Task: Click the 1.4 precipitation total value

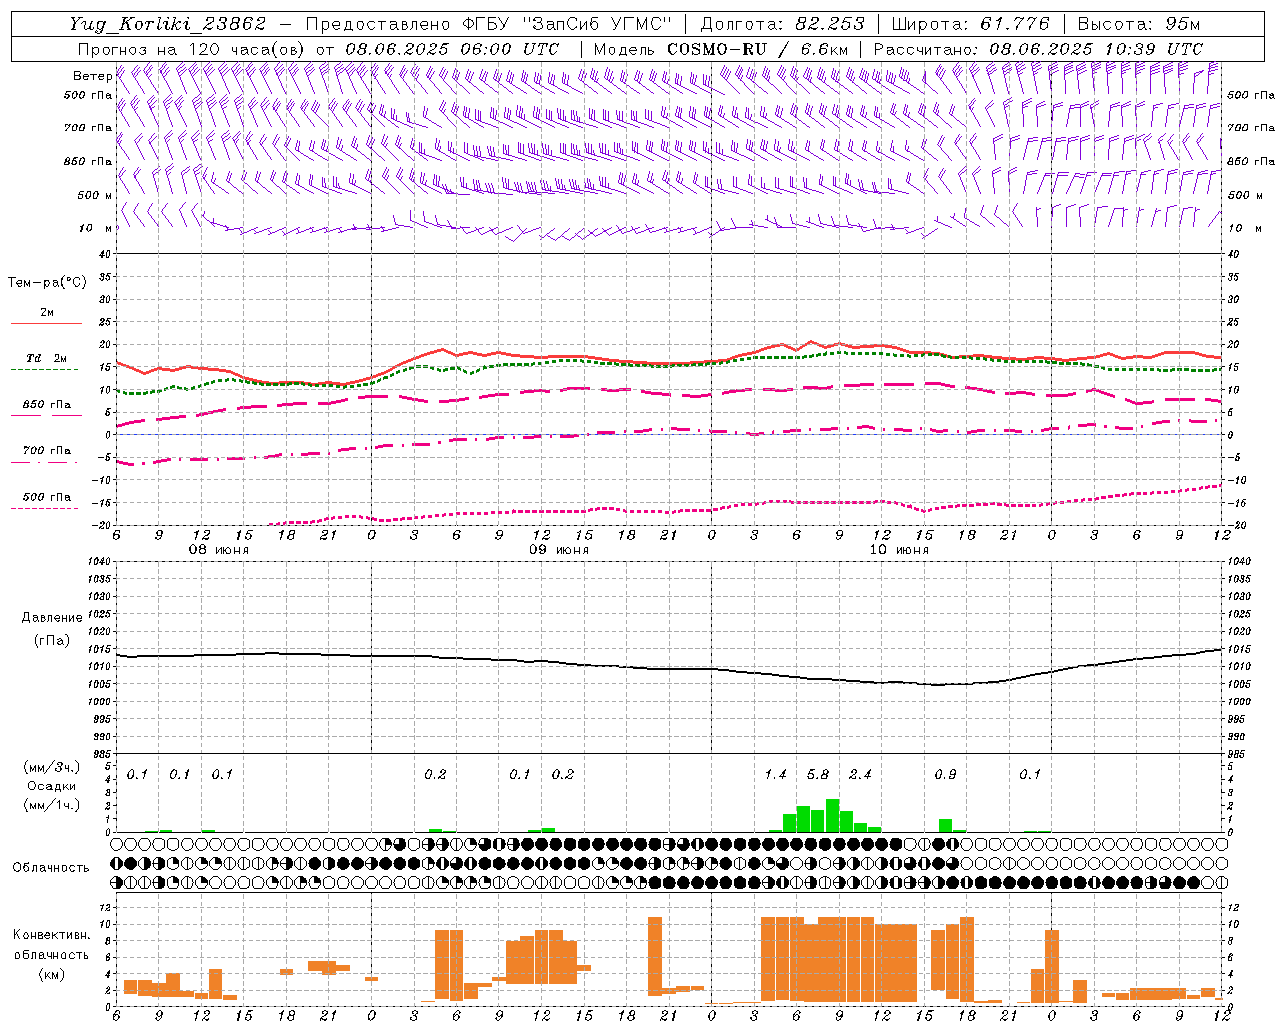Action: 775,774
